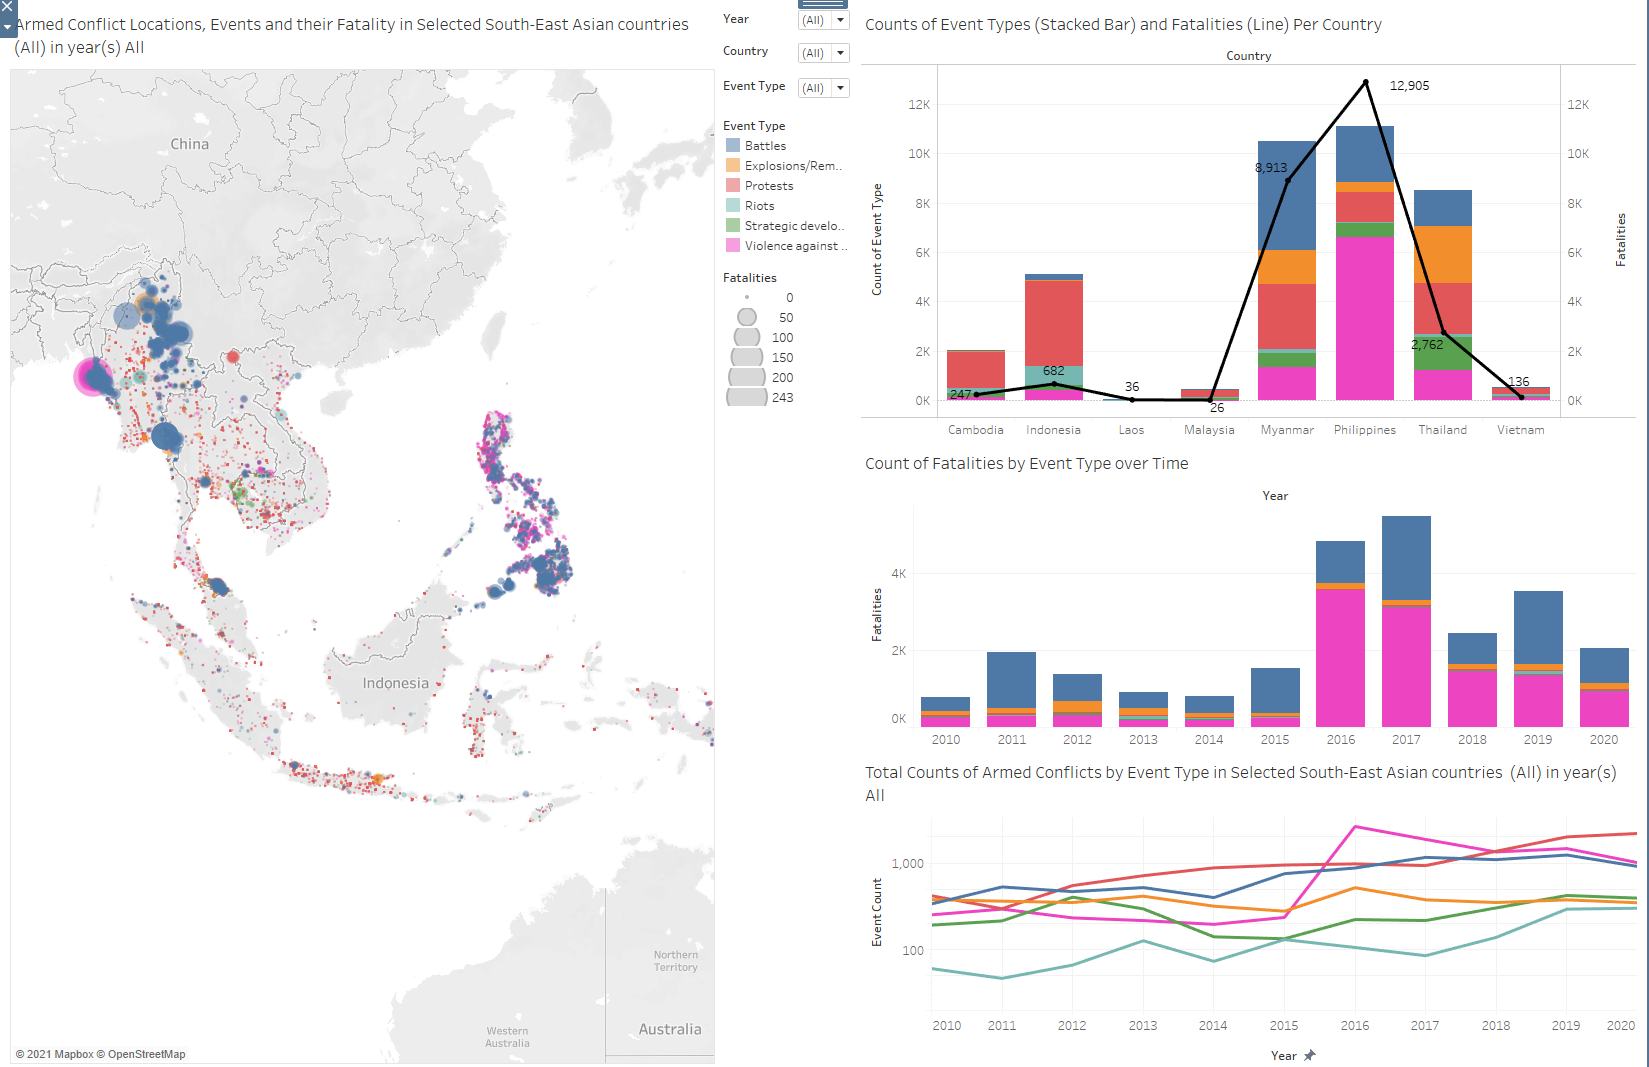This screenshot has width=1649, height=1067.
Task: Highlight the orange Explosions/Rem.. legend swatch
Action: point(733,165)
